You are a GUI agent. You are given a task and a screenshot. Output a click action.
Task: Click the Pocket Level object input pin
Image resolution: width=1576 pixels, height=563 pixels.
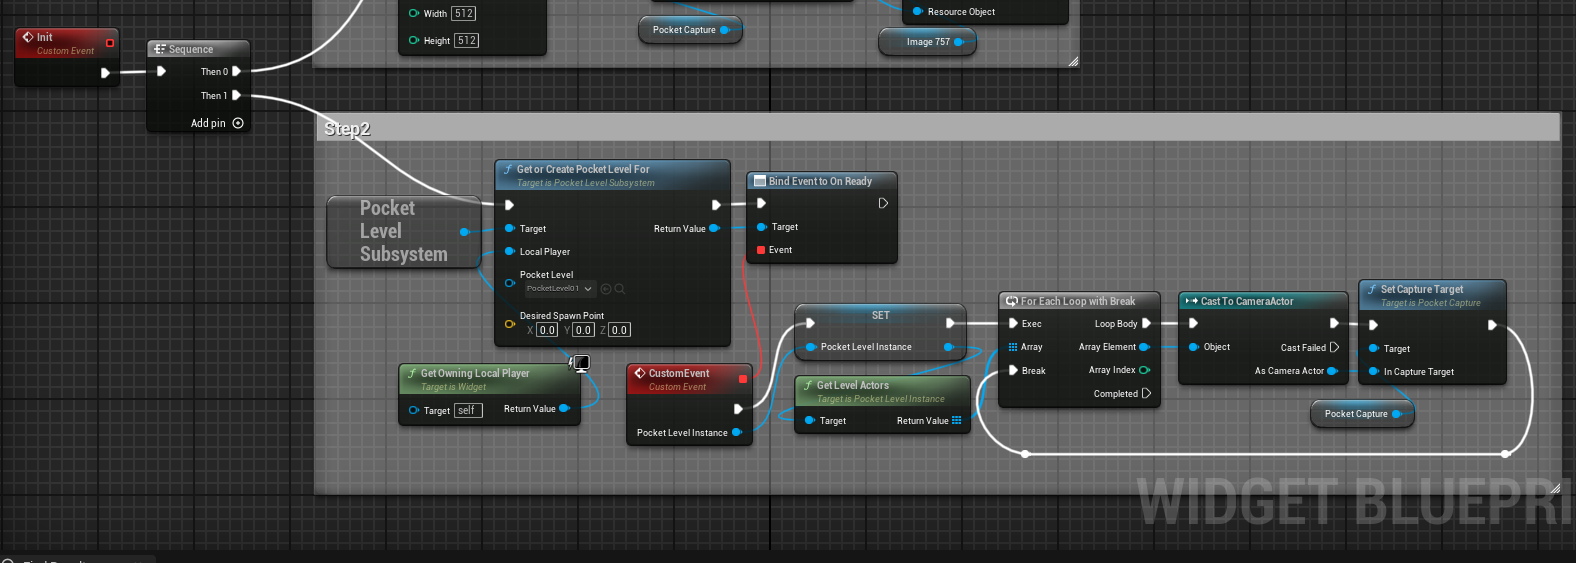tap(510, 283)
